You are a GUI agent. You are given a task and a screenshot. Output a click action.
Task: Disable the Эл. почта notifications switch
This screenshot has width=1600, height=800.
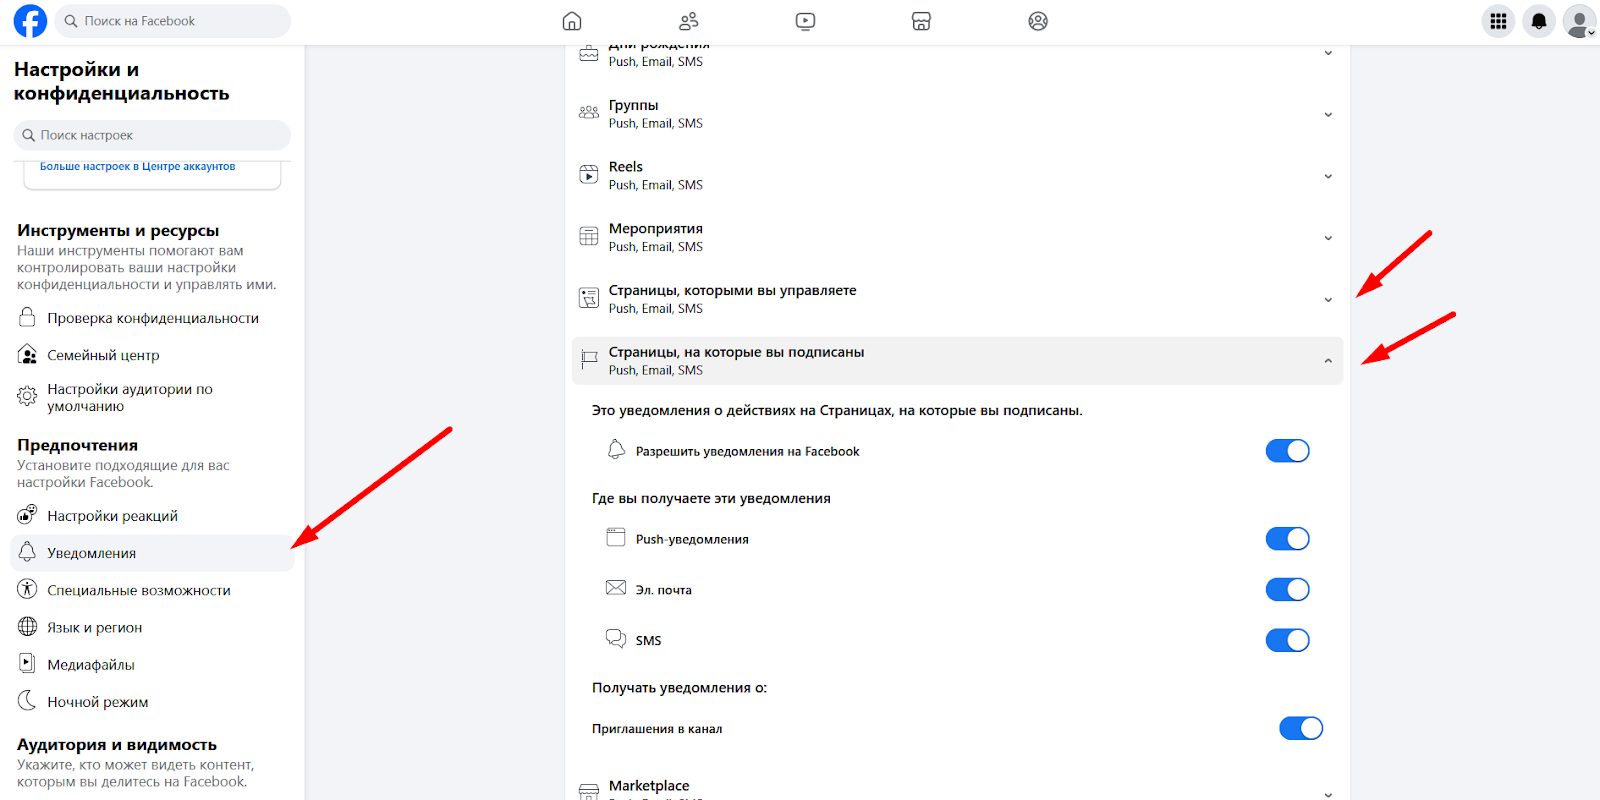pos(1287,590)
